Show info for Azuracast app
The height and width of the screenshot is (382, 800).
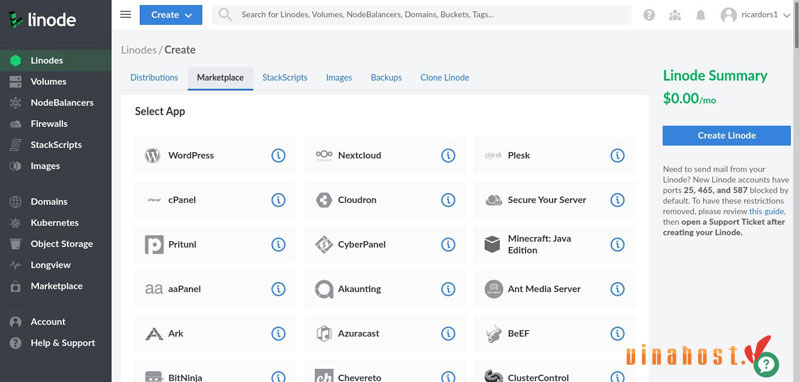[448, 334]
